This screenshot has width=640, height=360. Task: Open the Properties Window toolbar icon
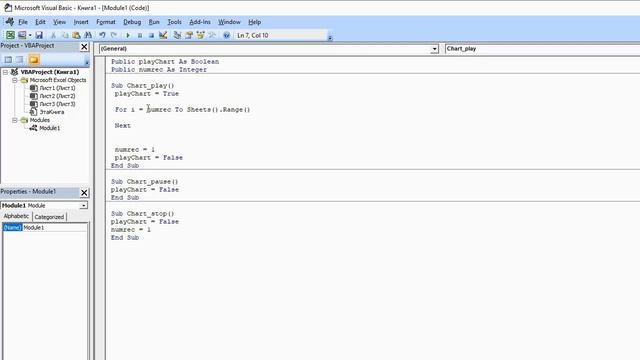[x=189, y=36]
